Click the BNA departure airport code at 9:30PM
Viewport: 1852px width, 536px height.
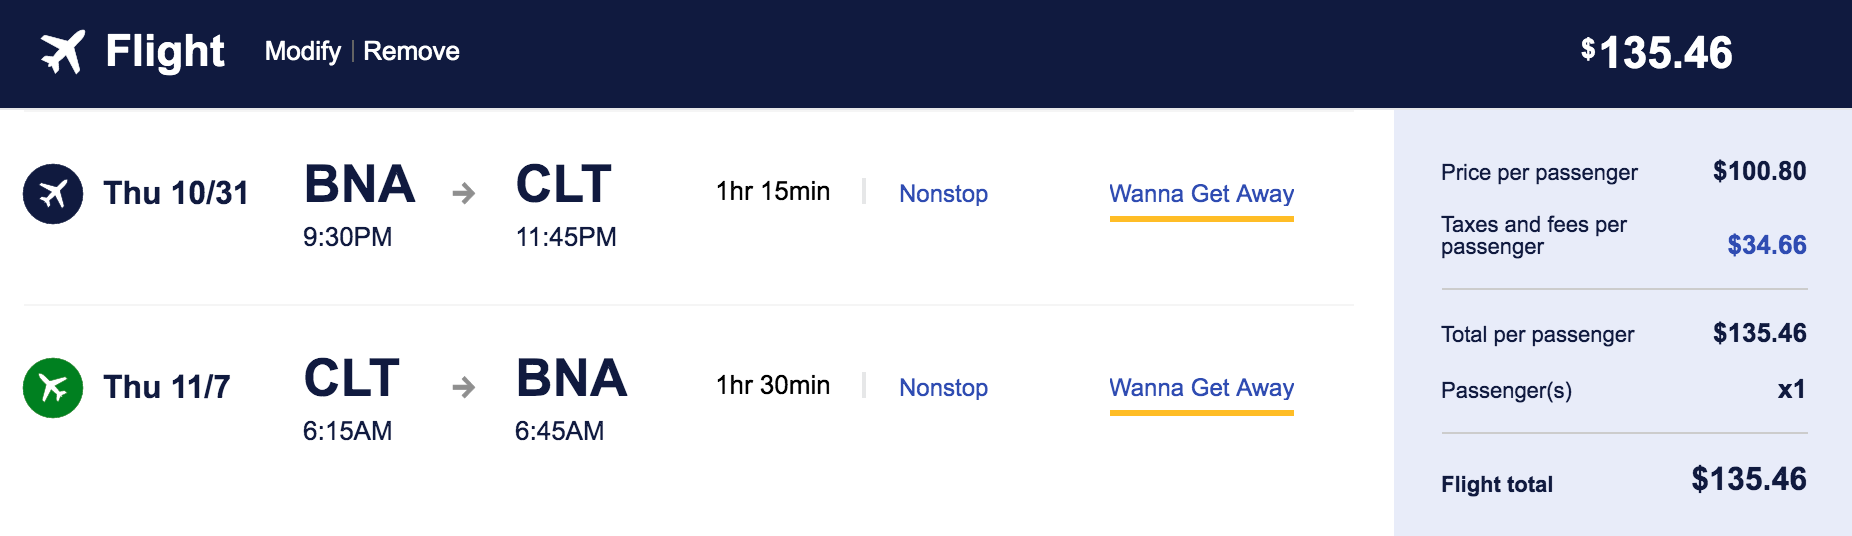359,184
